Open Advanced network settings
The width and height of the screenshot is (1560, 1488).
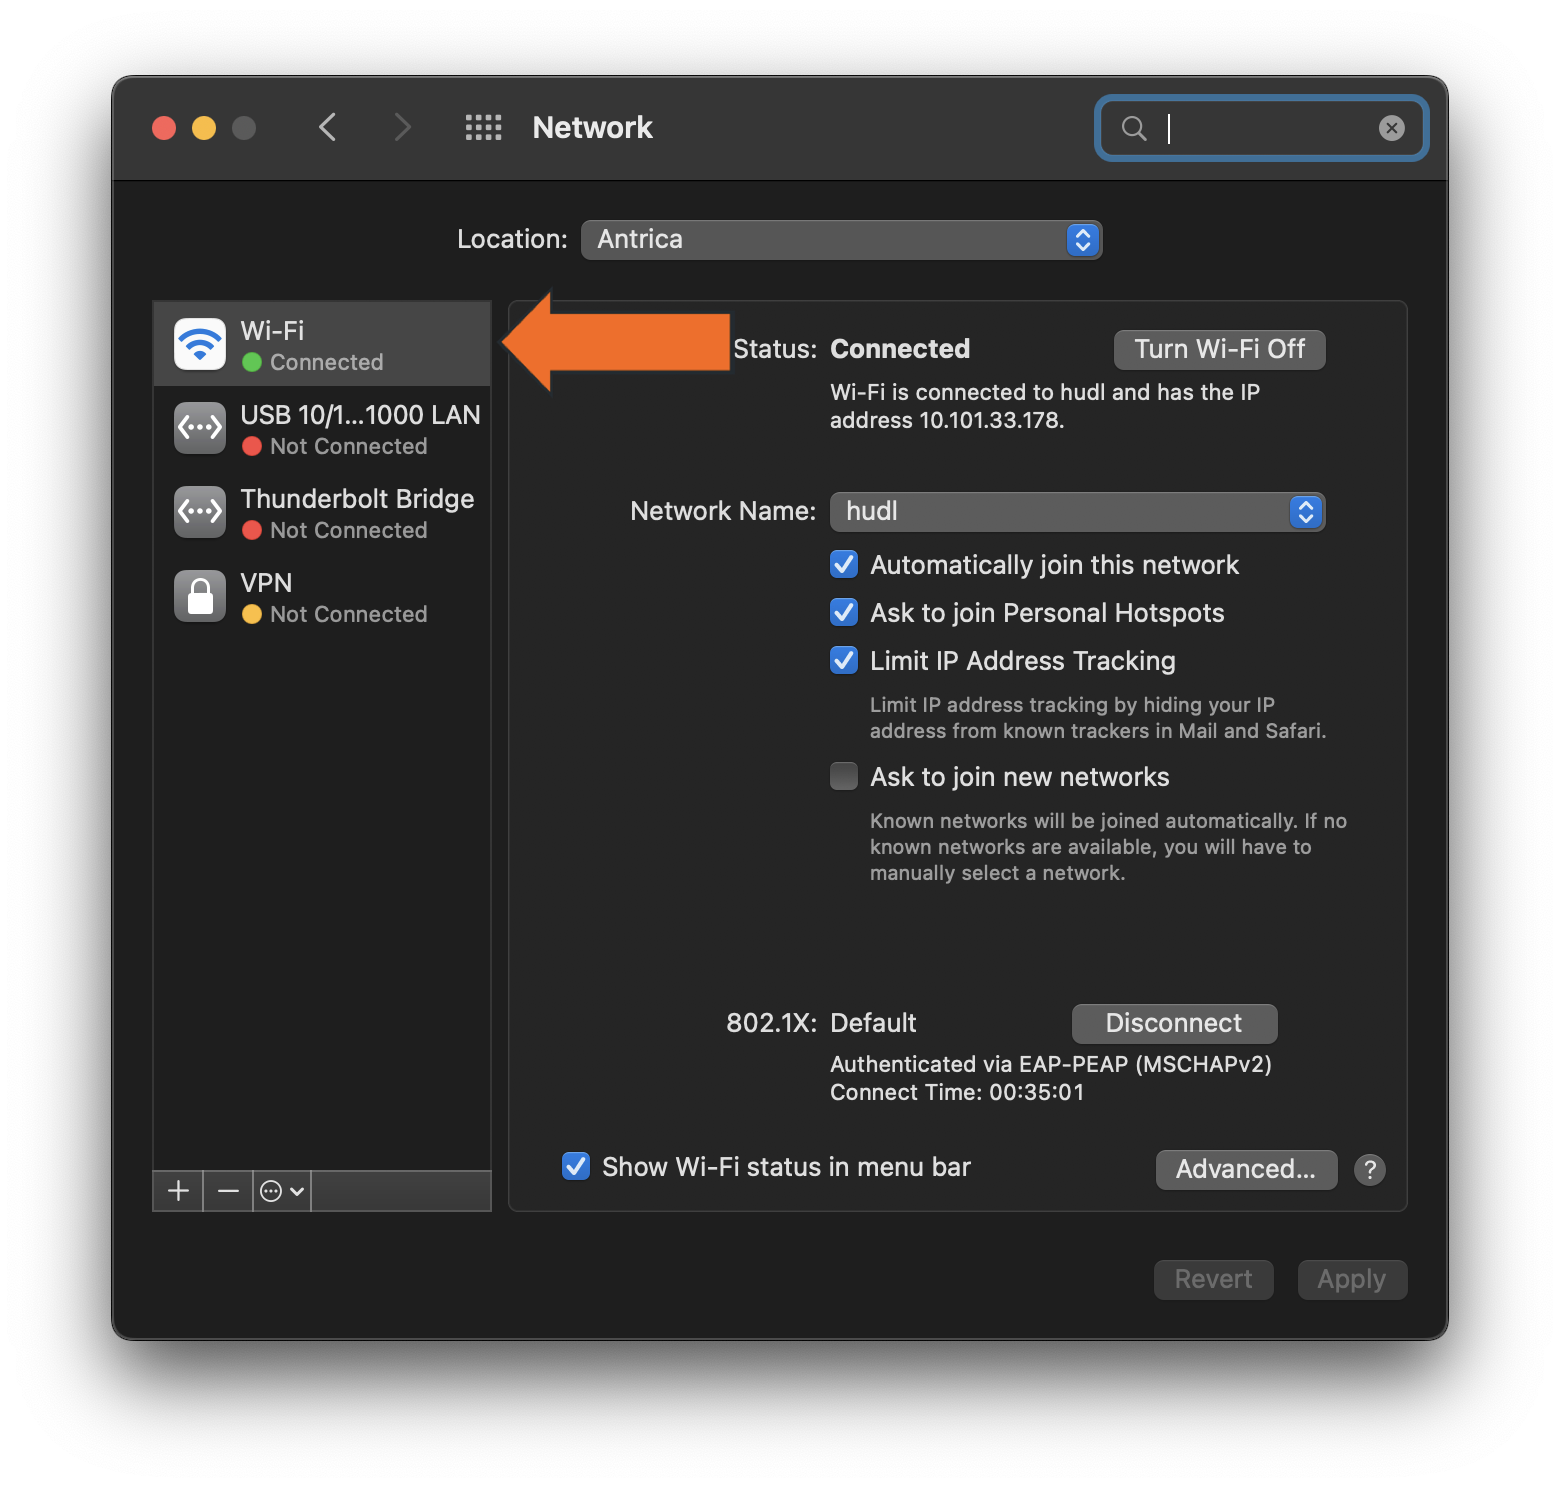pyautogui.click(x=1246, y=1169)
